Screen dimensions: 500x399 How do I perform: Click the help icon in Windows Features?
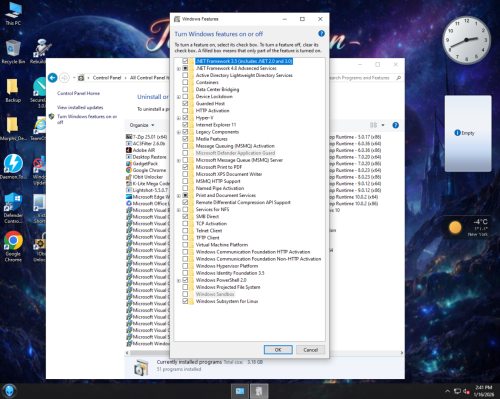click(321, 33)
